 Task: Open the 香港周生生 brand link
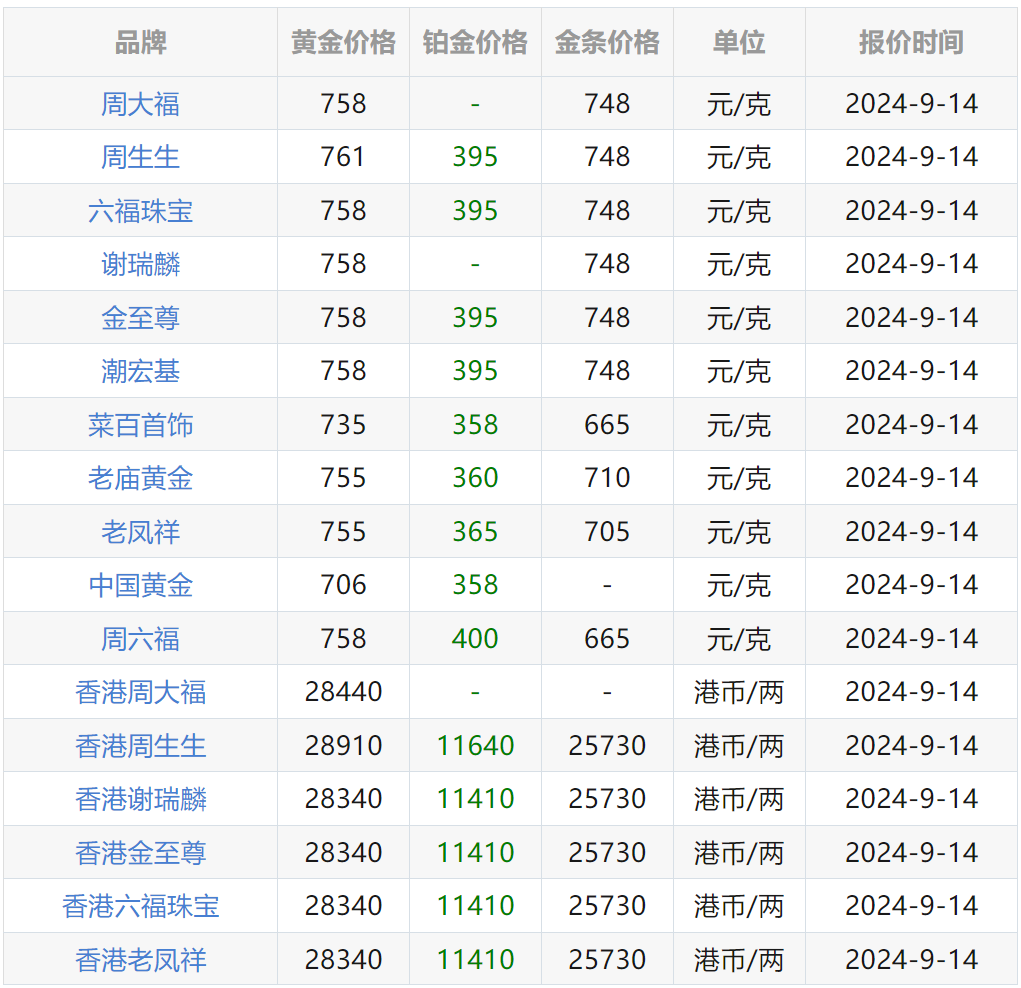[x=138, y=745]
